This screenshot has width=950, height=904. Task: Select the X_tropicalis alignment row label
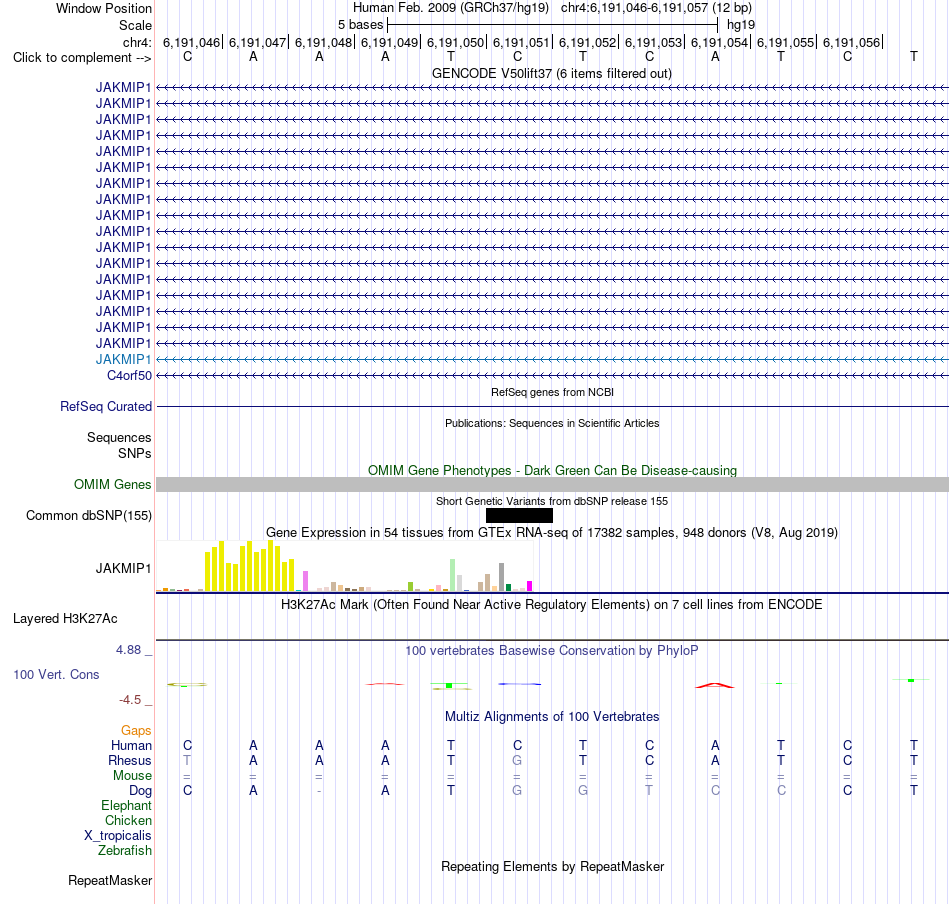click(118, 836)
